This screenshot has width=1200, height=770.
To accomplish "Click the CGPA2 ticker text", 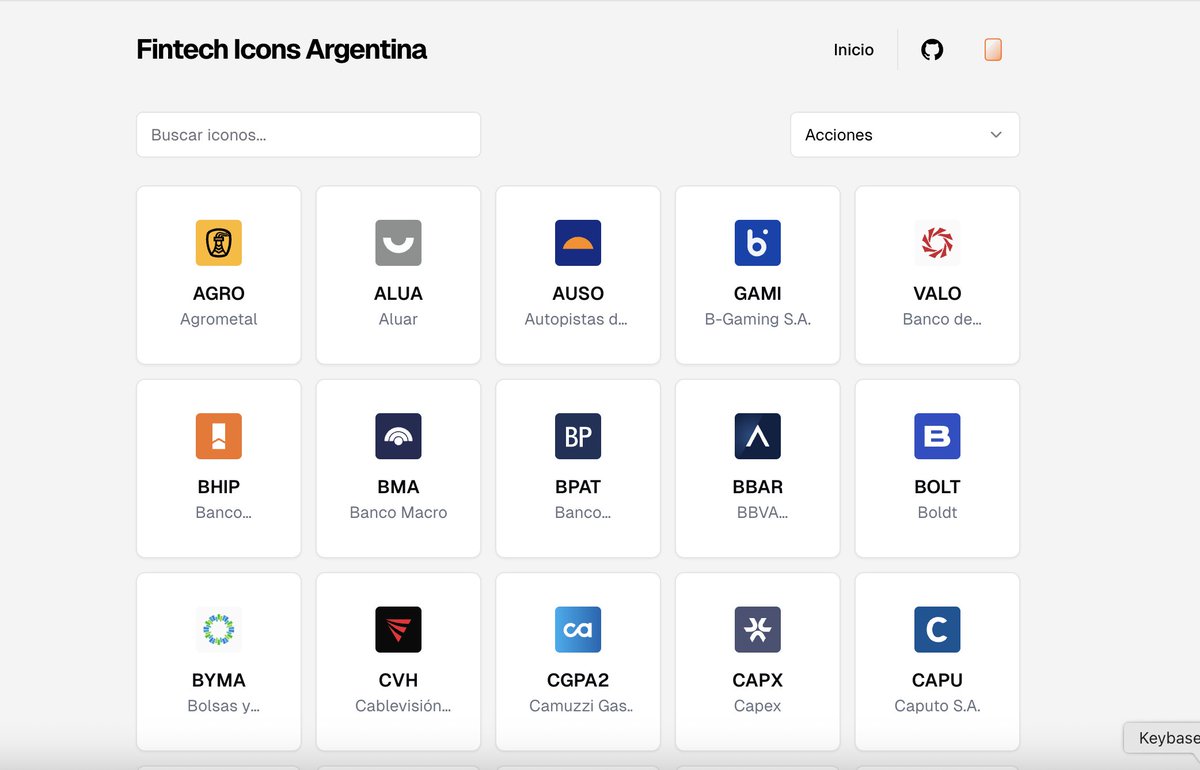I will [x=578, y=680].
